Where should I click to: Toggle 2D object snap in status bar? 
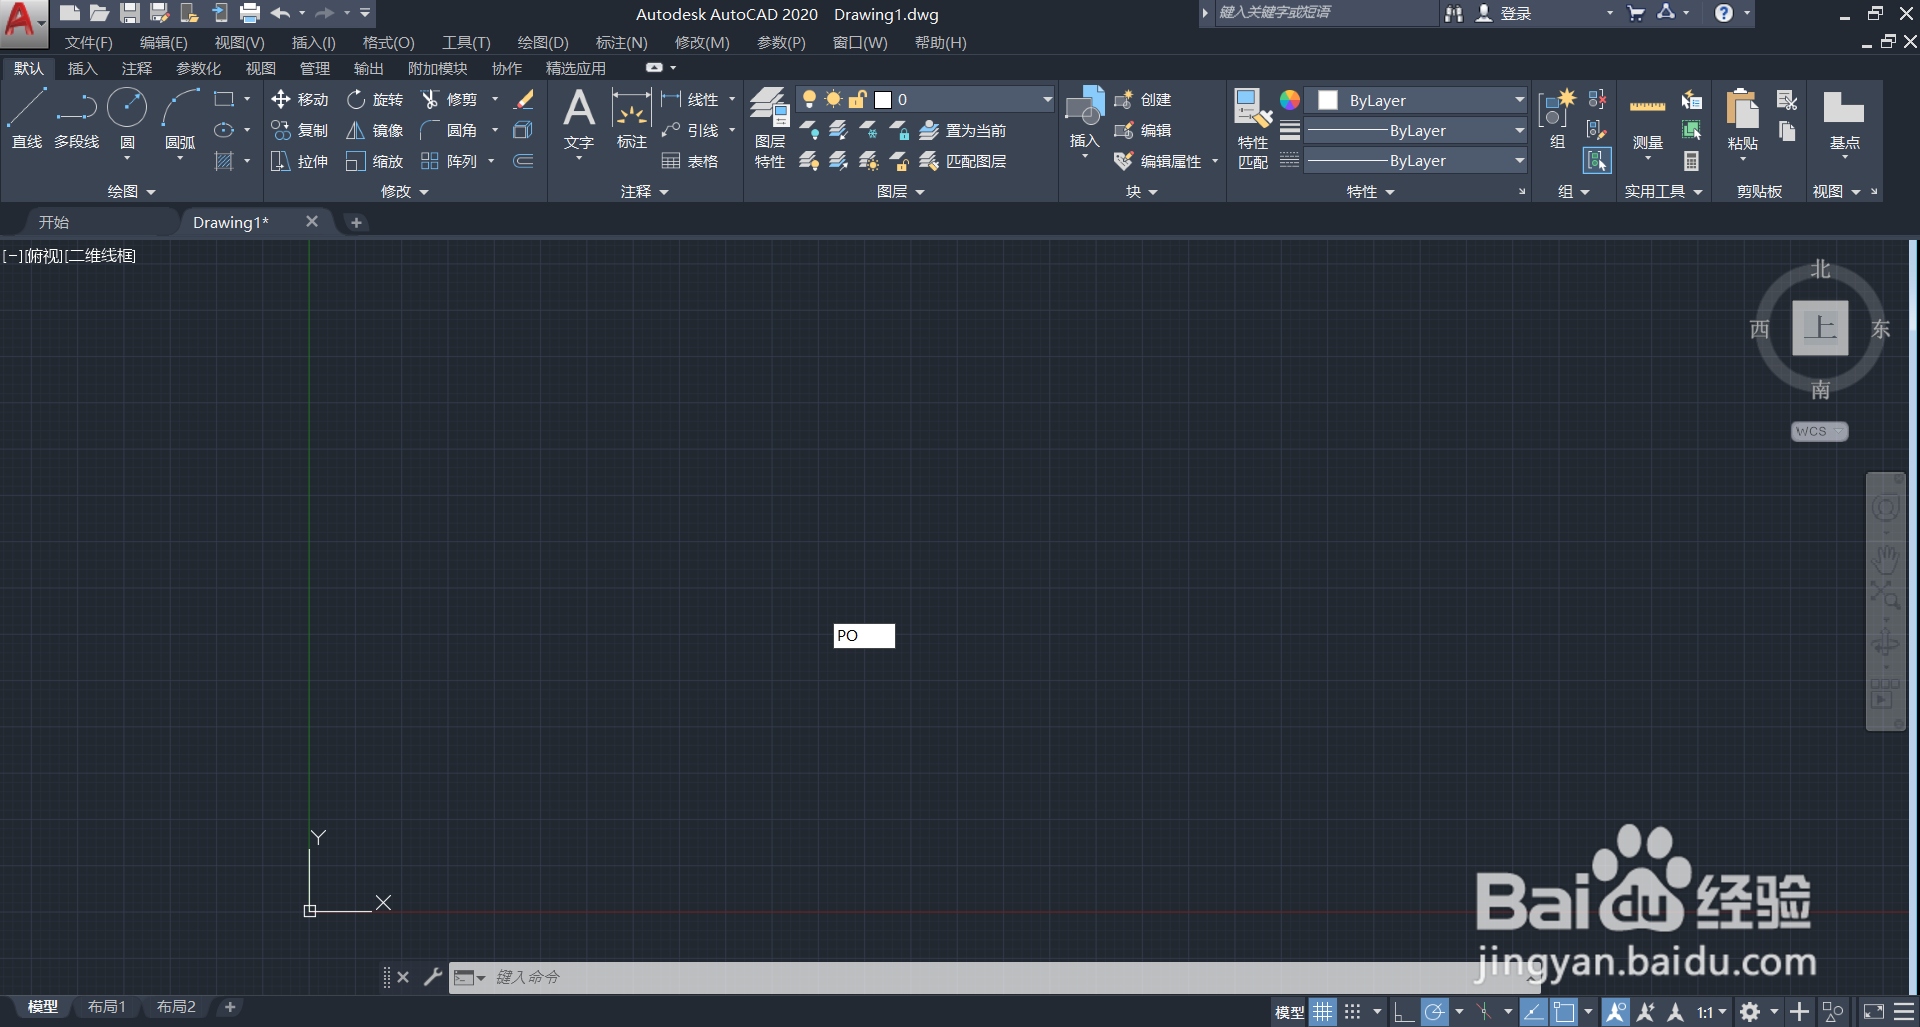pos(1564,1012)
